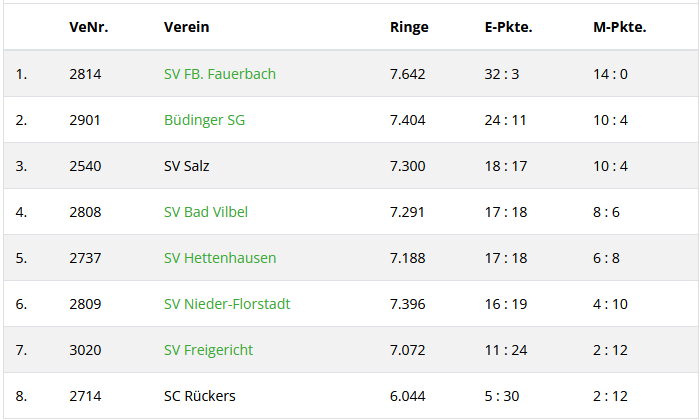Select the SC Rückers club name
The height and width of the screenshot is (420, 700).
pyautogui.click(x=199, y=396)
